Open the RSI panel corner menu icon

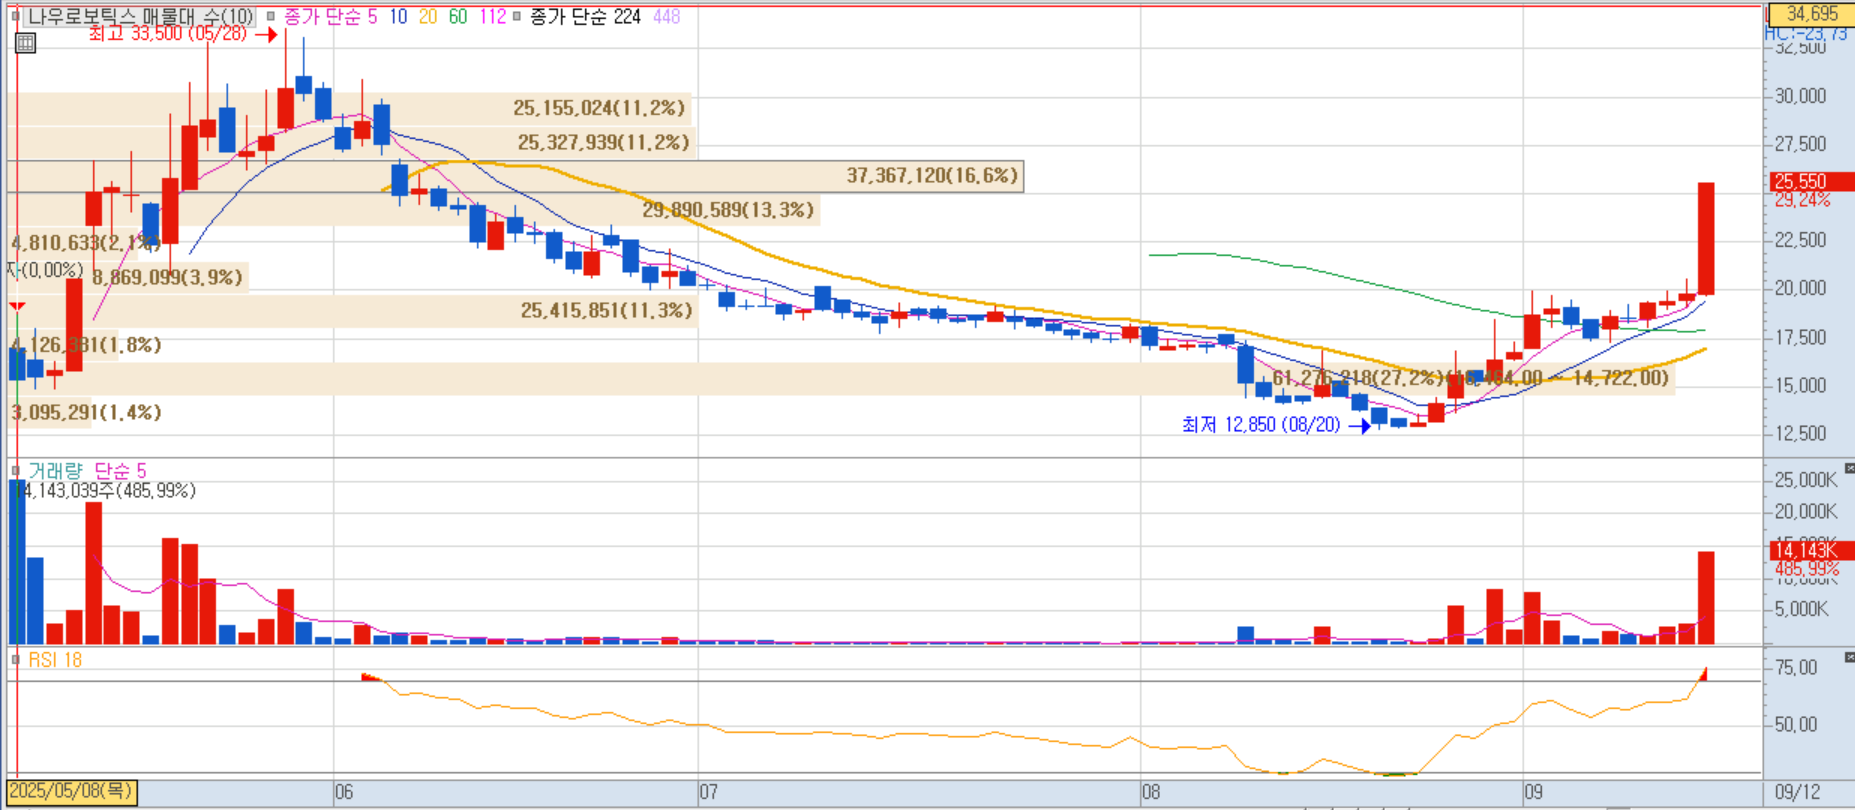[1849, 657]
